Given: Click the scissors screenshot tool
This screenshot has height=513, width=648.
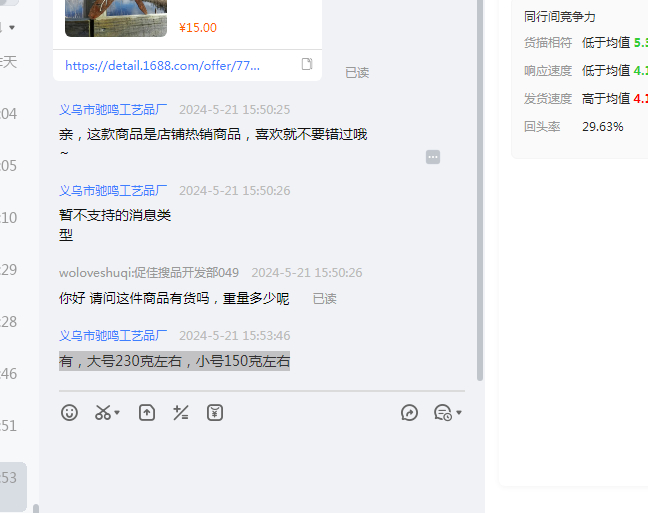Looking at the screenshot, I should coord(102,412).
